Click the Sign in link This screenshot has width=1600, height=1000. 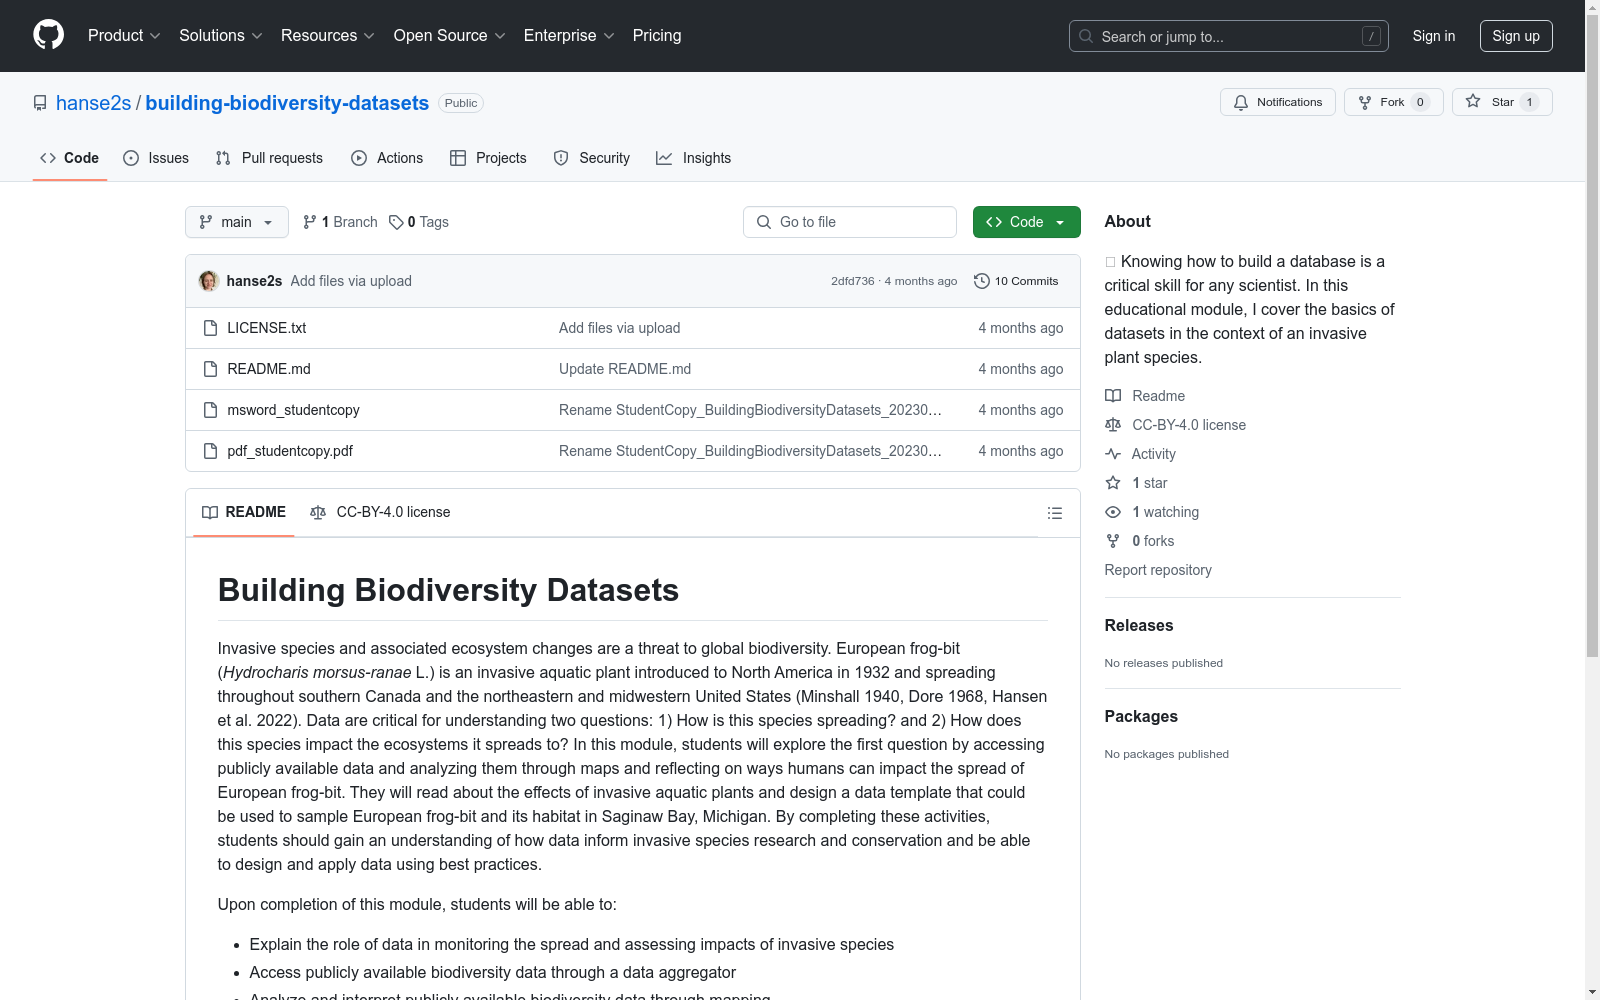point(1434,36)
